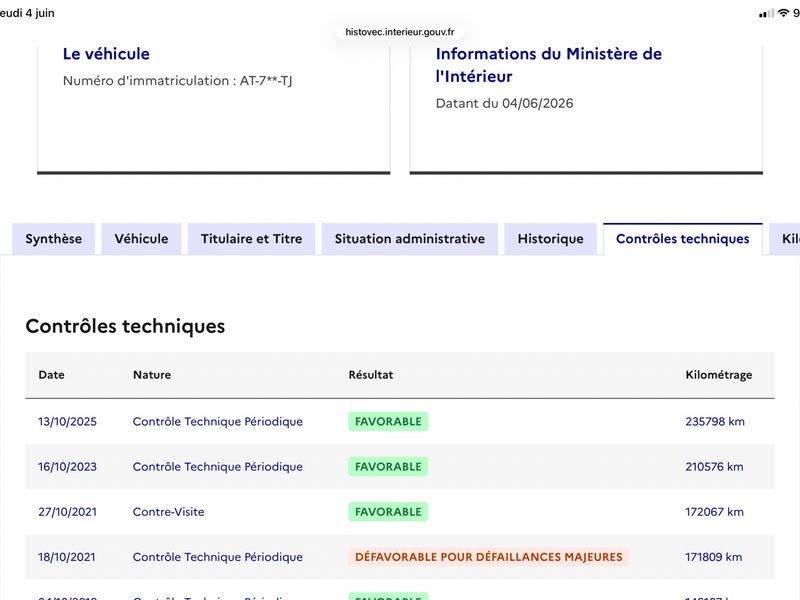This screenshot has height=600, width=800.
Task: Switch to the Historique tab
Action: coord(551,239)
